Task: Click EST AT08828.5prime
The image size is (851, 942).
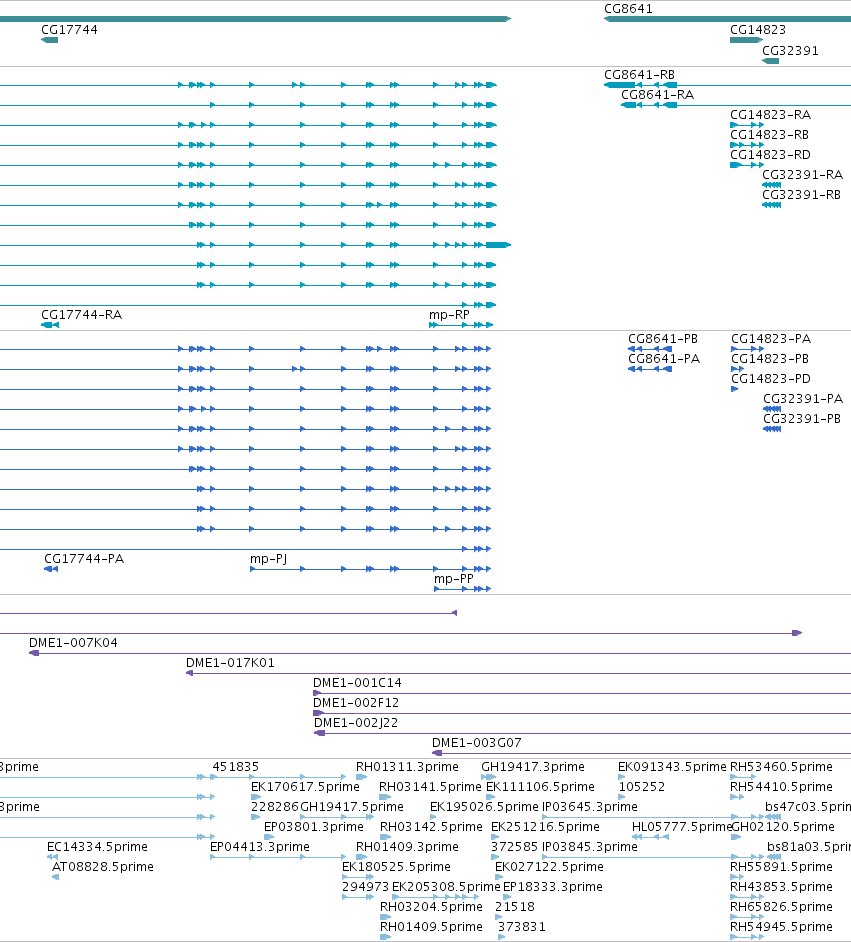Action: click(103, 866)
